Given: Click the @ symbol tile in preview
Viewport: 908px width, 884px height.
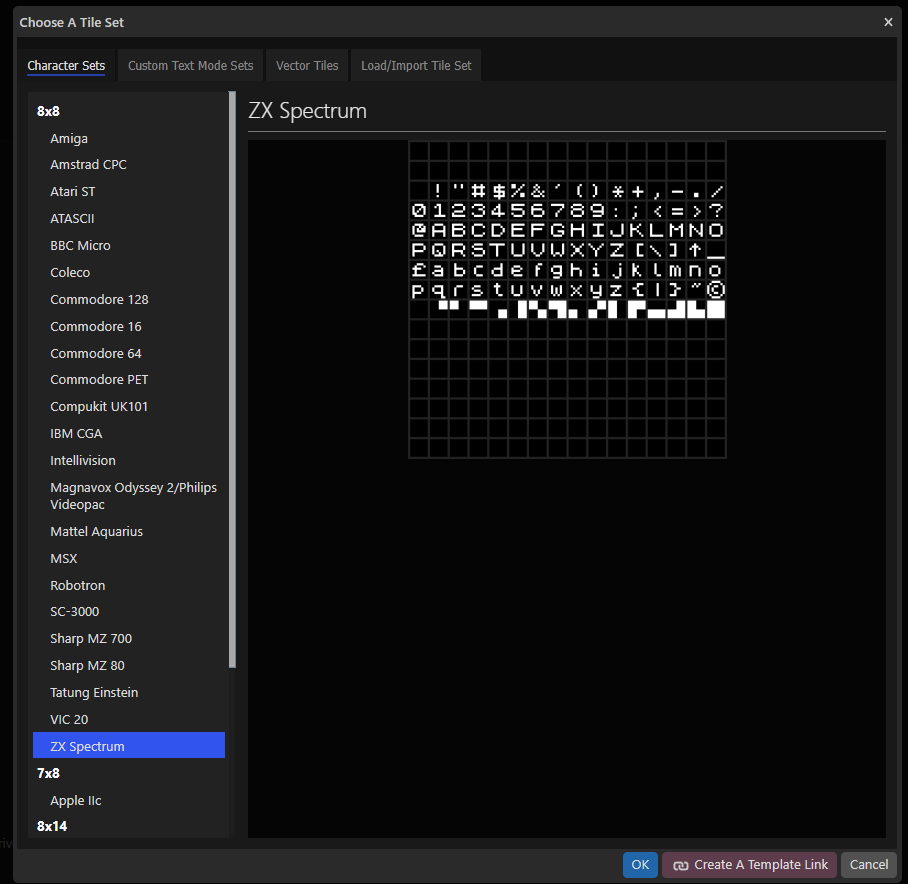Looking at the screenshot, I should (419, 230).
